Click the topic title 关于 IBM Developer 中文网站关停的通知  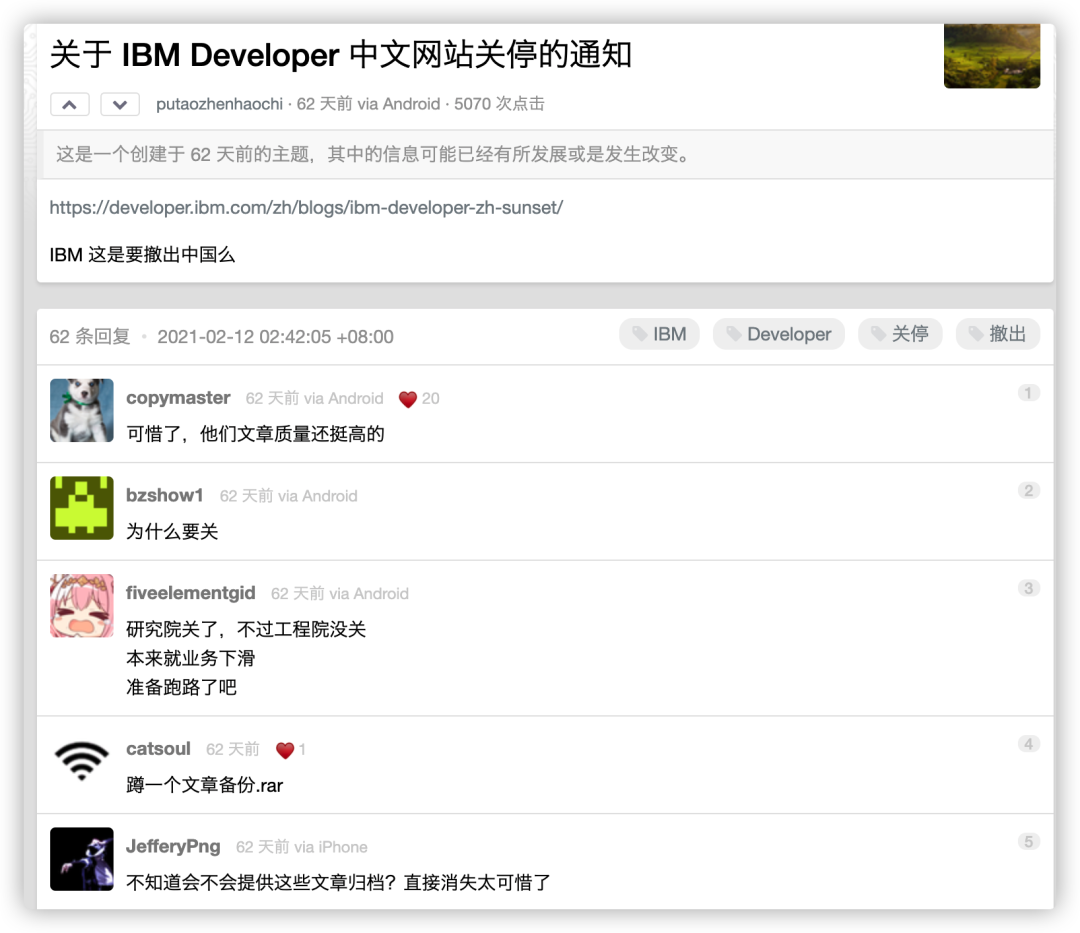341,55
